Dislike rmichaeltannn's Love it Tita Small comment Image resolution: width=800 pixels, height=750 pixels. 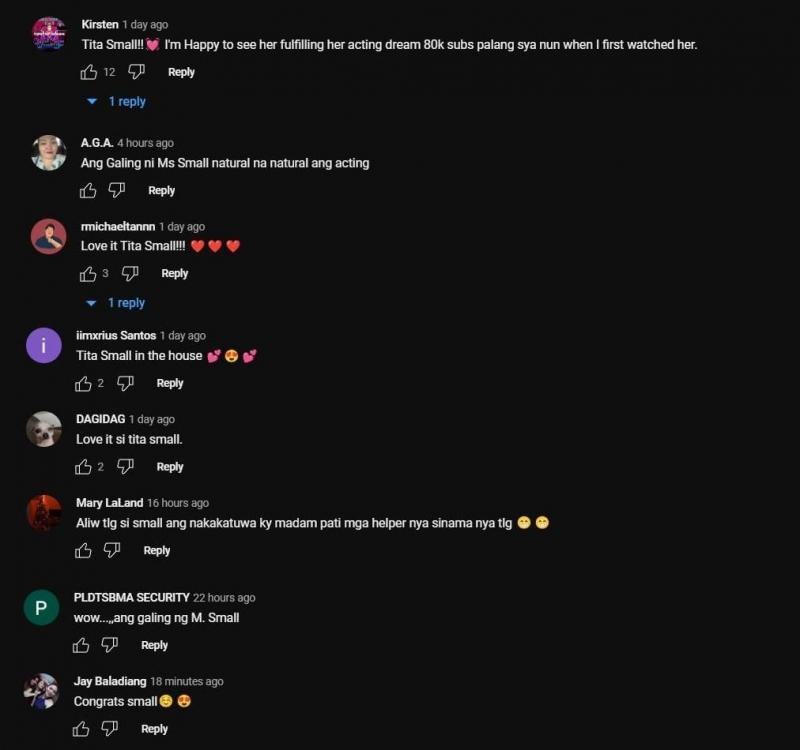130,274
